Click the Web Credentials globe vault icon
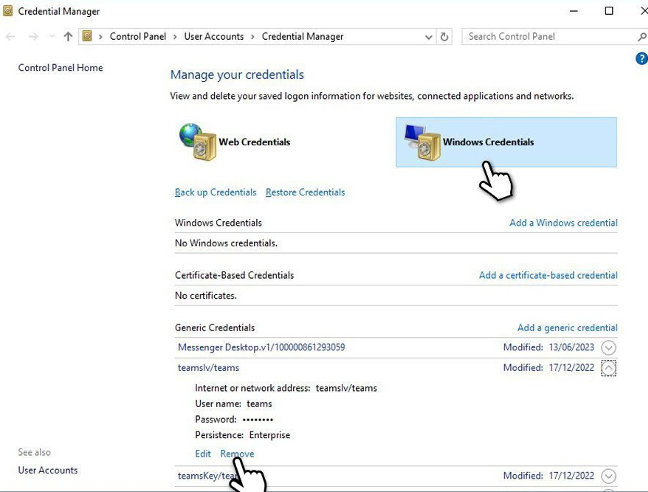This screenshot has width=648, height=492. [198, 142]
